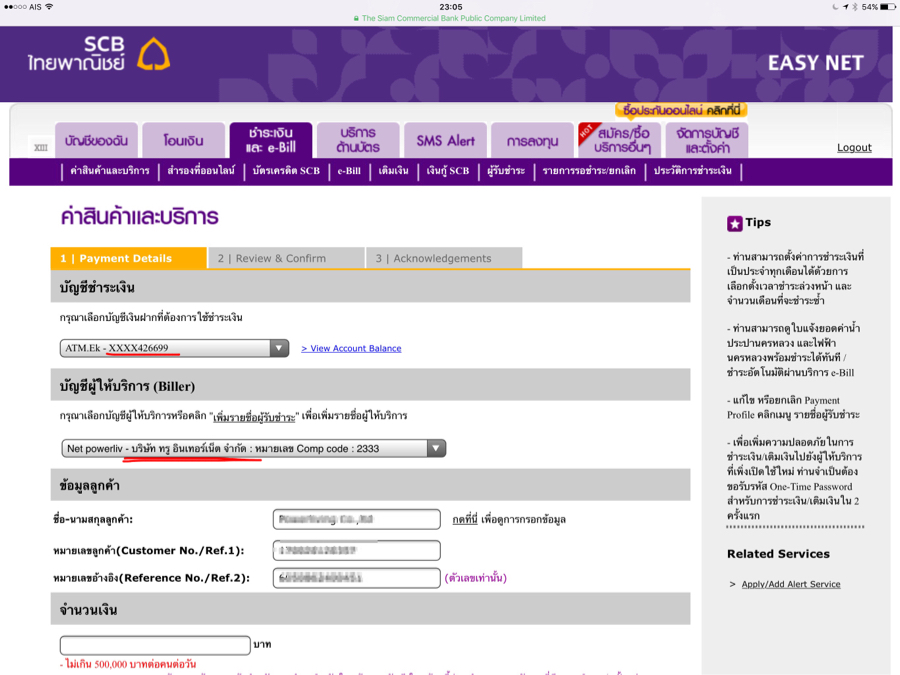Tap the Wi-Fi signal icon in status bar
The width and height of the screenshot is (900, 675).
click(x=49, y=7)
